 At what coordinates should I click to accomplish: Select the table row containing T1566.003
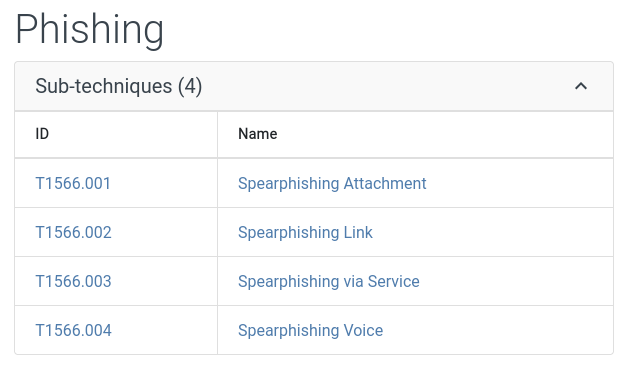(314, 281)
